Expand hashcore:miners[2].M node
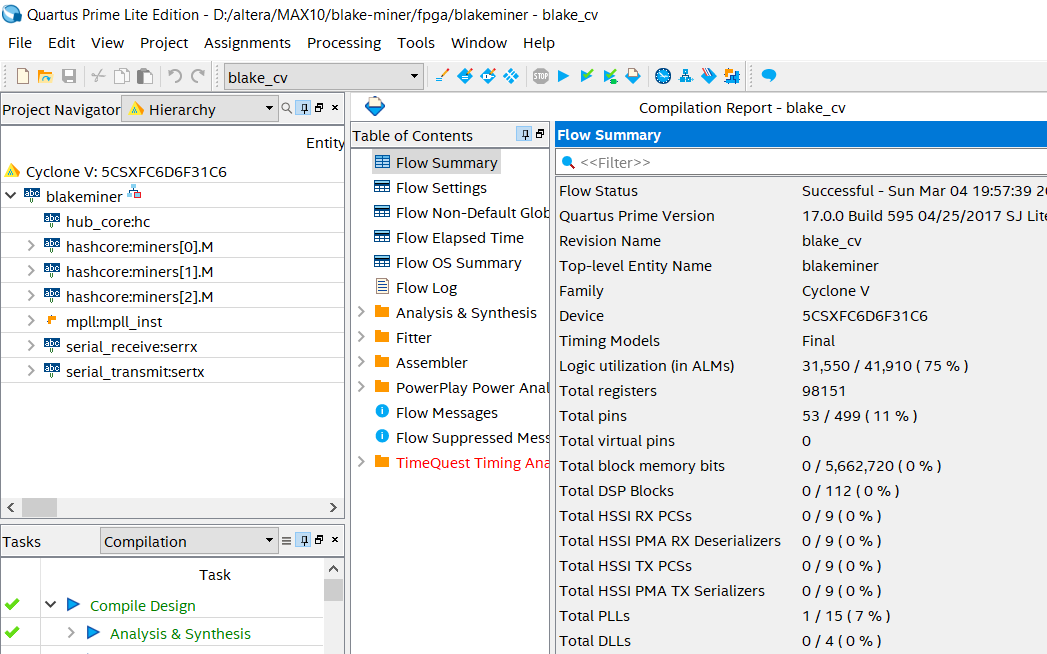This screenshot has height=654, width=1047. click(x=31, y=296)
